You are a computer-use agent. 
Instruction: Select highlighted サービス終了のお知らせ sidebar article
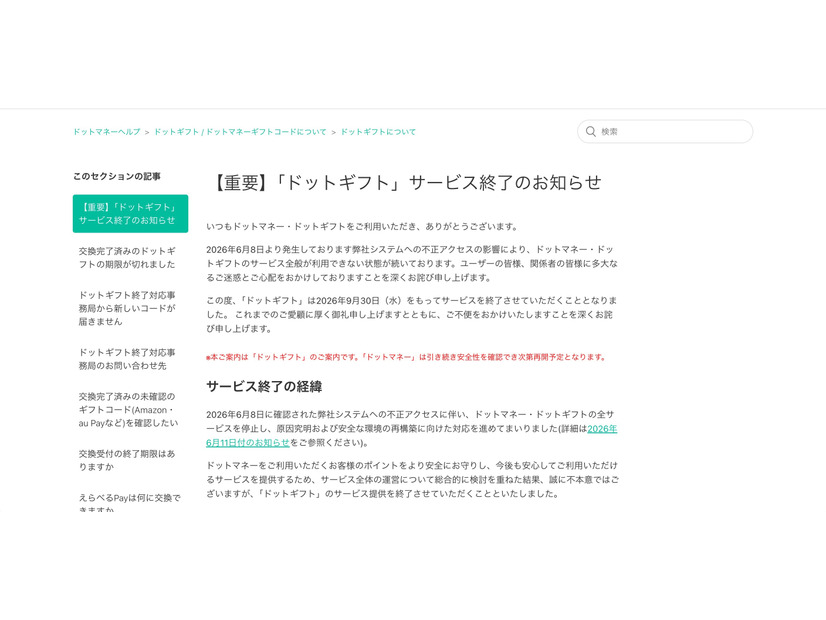click(130, 214)
